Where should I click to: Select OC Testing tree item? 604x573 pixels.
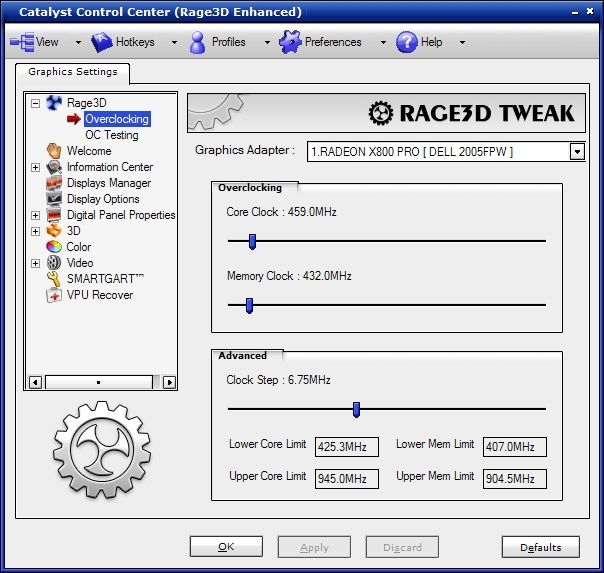112,135
